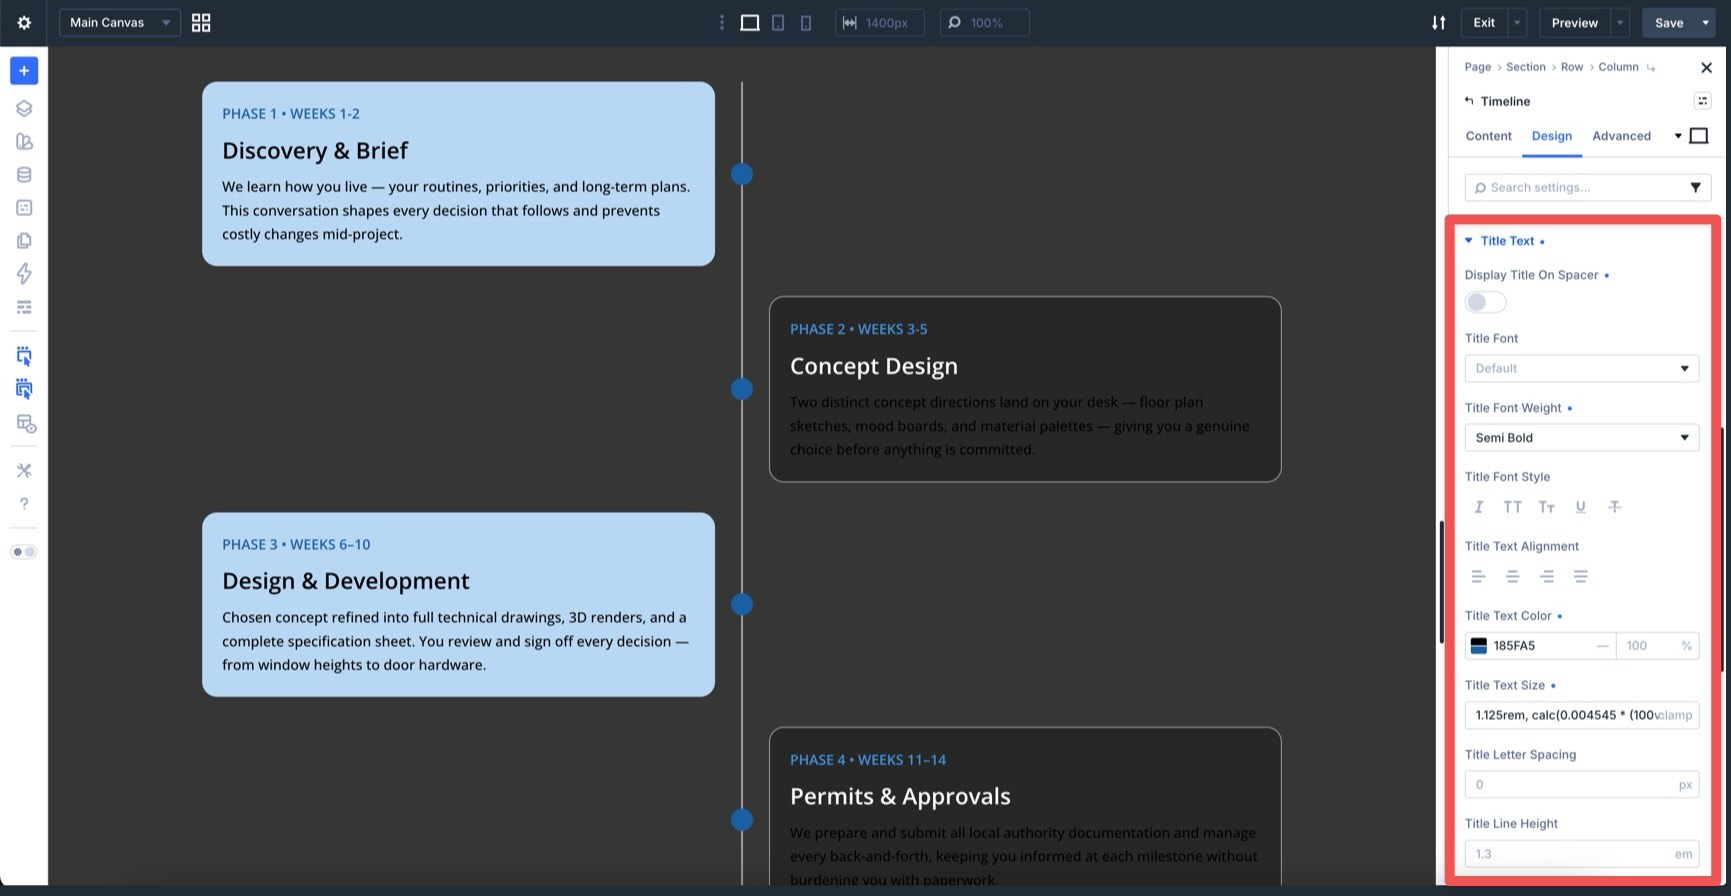The height and width of the screenshot is (896, 1731).
Task: Toggle Display Title On Spacer switch
Action: point(1485,302)
